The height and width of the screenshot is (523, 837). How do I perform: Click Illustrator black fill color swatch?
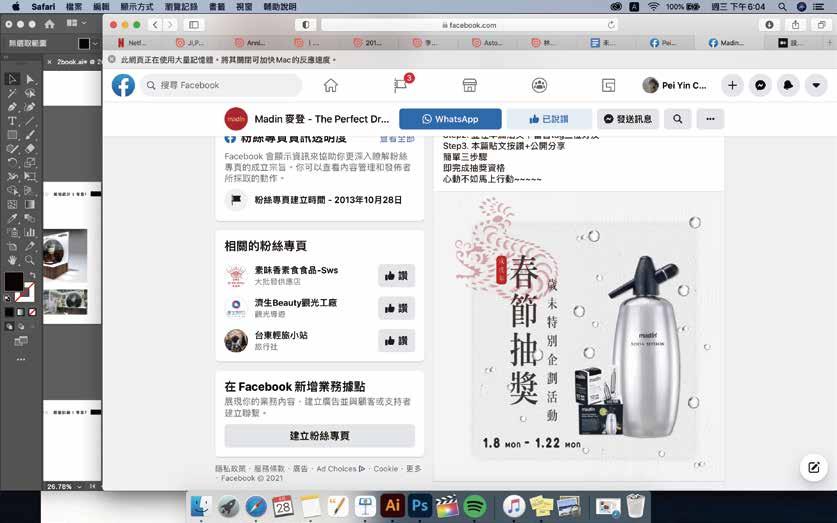point(13,281)
